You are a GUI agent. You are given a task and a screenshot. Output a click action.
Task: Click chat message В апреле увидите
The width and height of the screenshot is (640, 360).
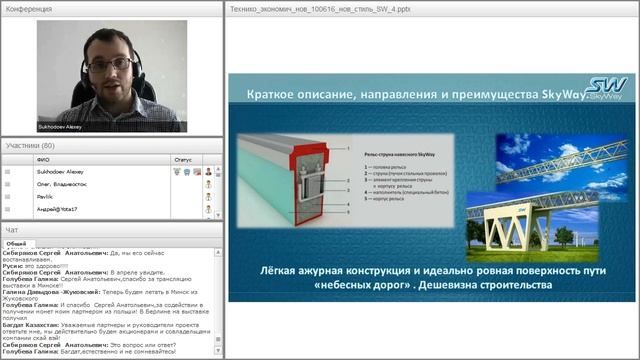84,272
